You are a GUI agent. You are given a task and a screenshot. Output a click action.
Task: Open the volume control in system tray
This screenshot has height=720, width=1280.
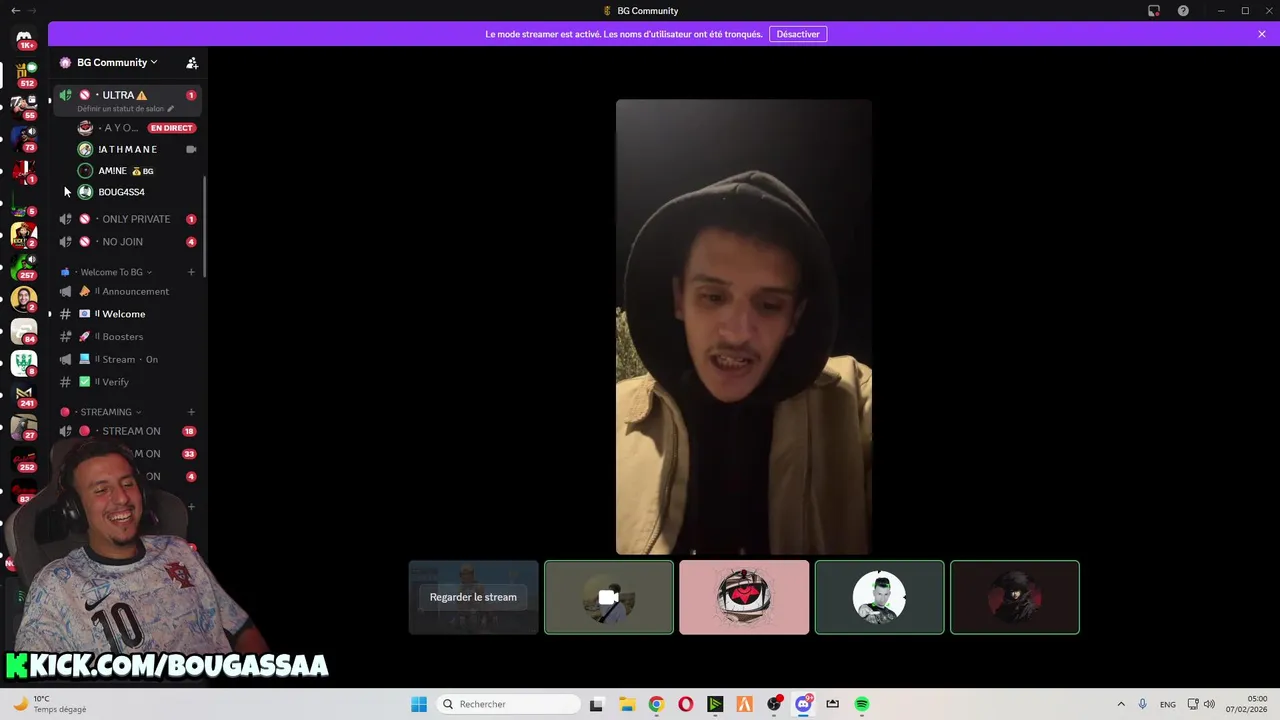tap(1209, 704)
